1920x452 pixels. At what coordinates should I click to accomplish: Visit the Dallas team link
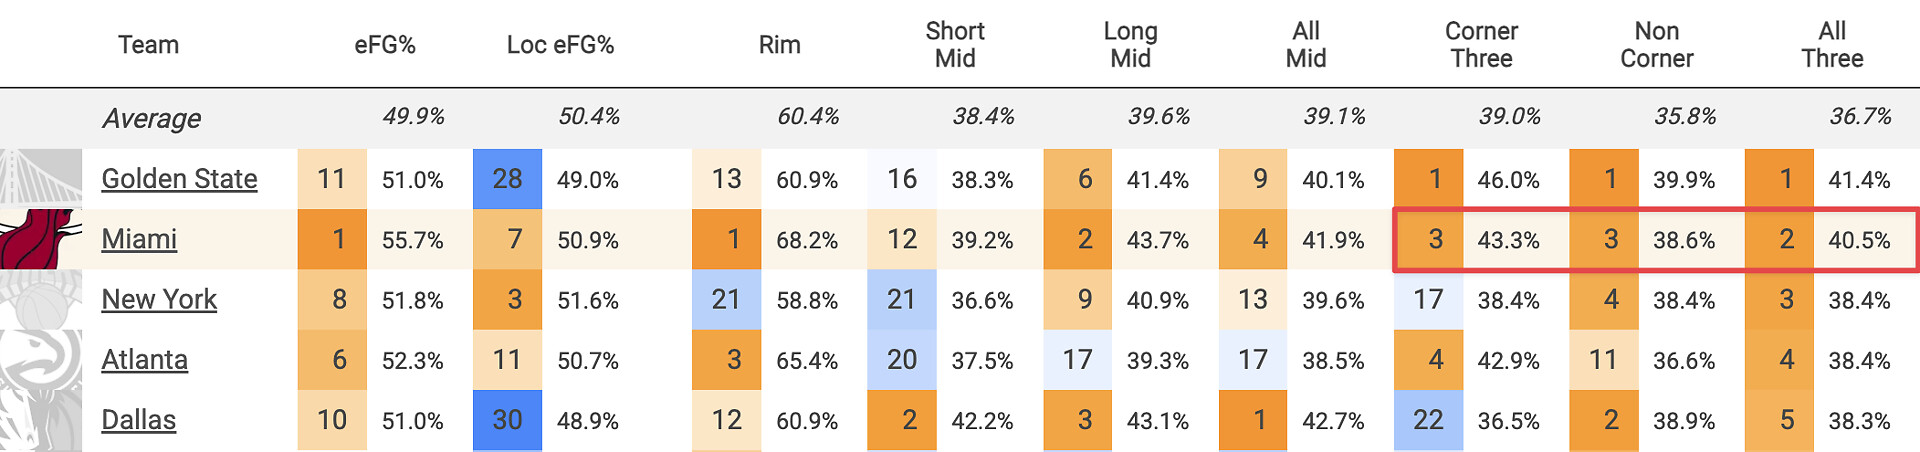[x=138, y=420]
